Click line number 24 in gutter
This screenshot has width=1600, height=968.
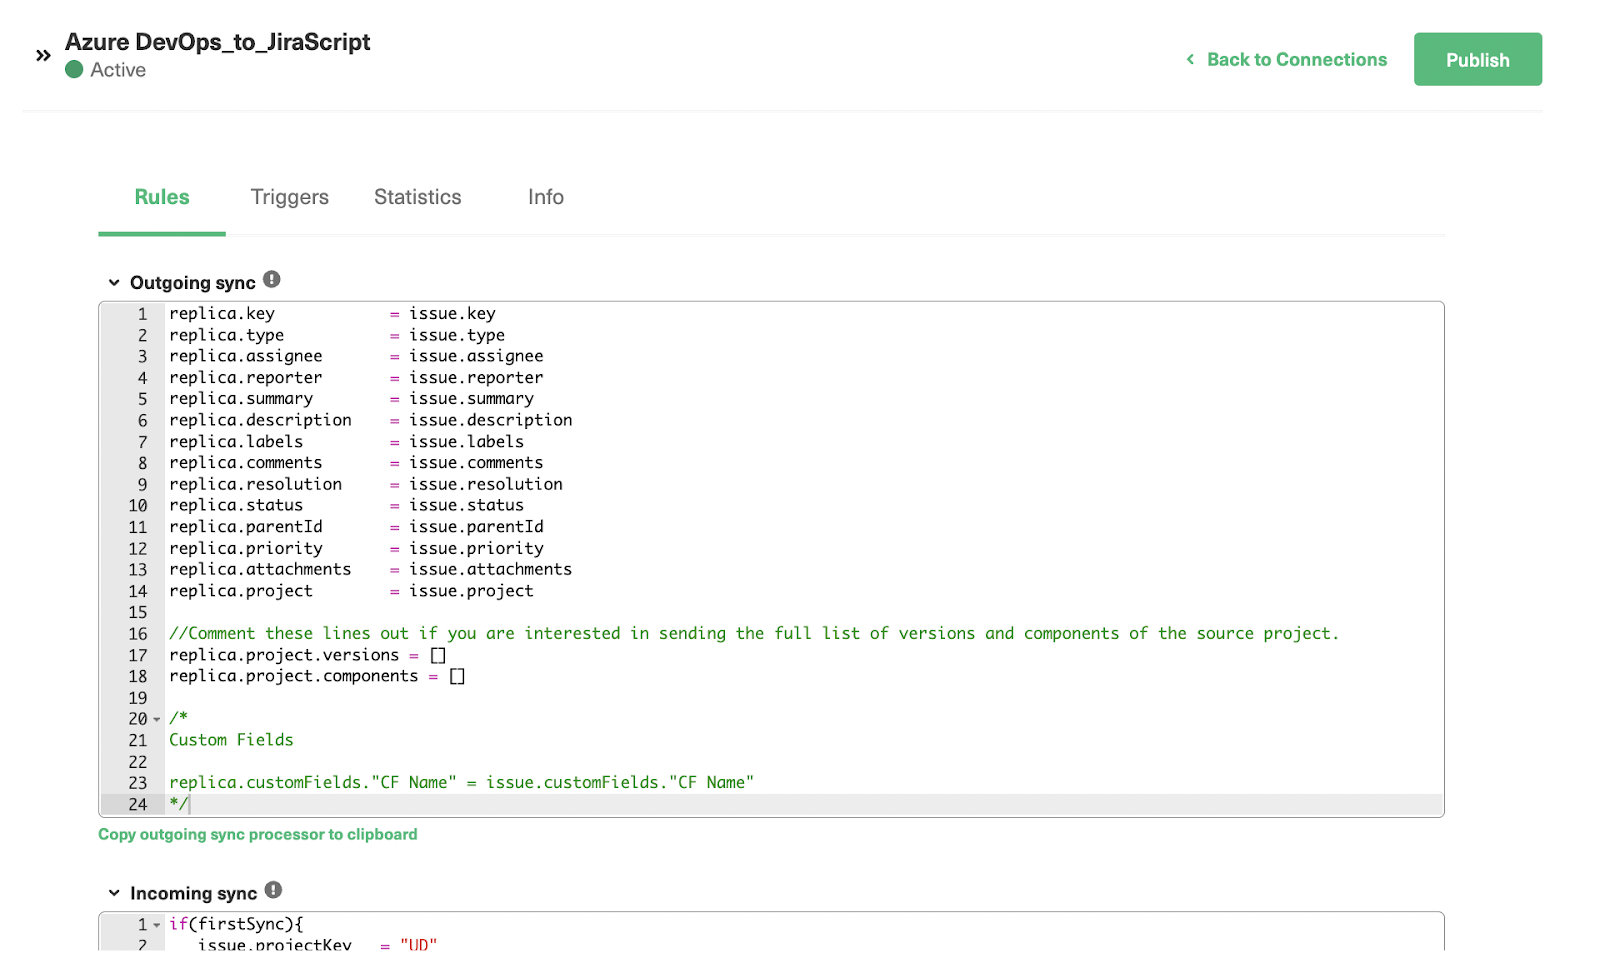tap(138, 805)
